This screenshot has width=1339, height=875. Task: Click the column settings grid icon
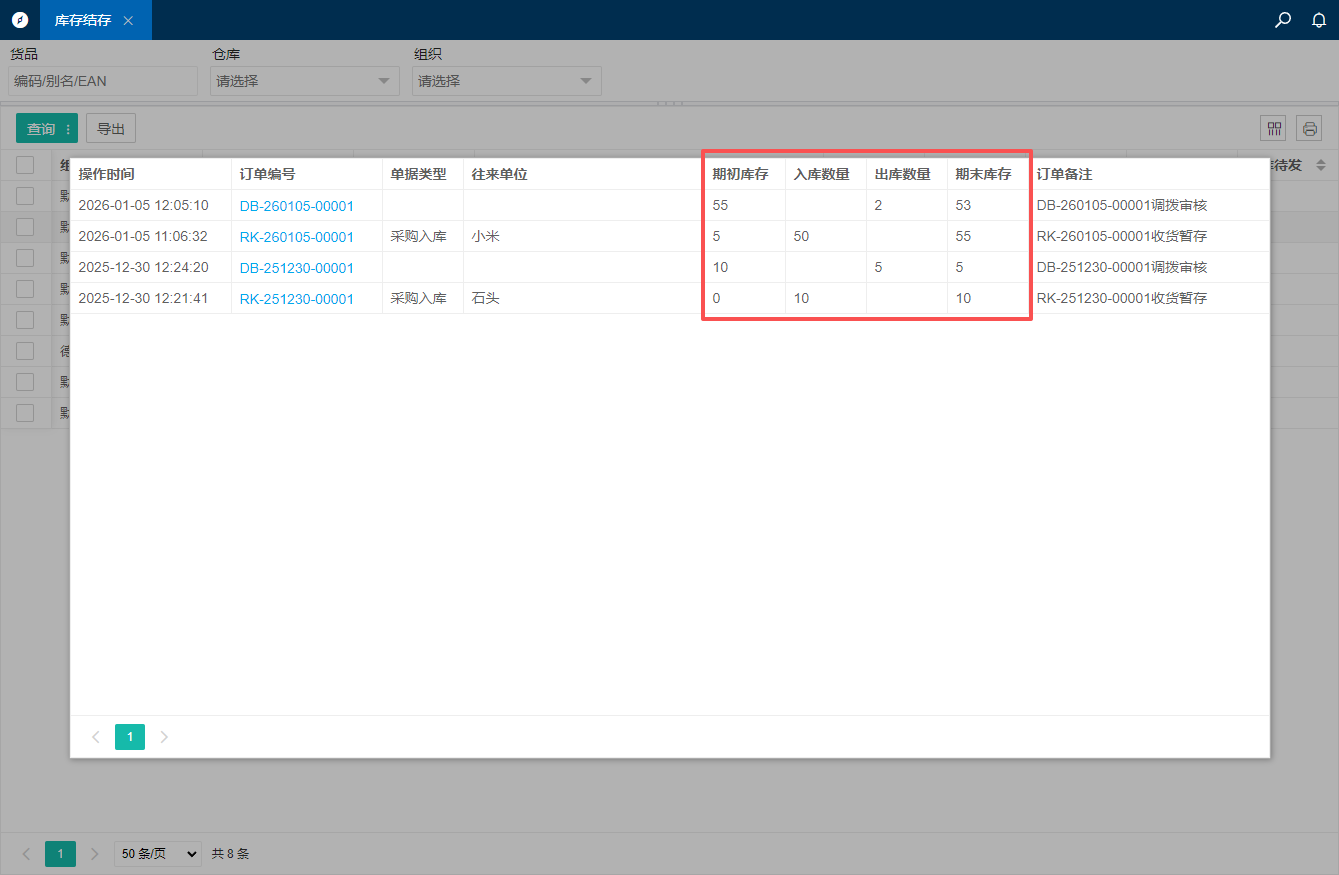click(1273, 128)
